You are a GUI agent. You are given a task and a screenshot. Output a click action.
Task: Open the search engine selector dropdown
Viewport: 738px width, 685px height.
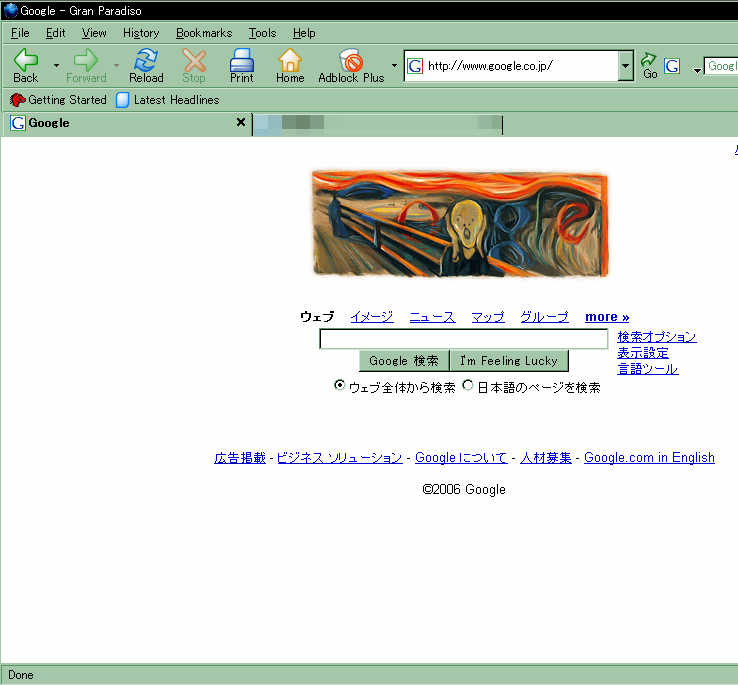click(697, 71)
